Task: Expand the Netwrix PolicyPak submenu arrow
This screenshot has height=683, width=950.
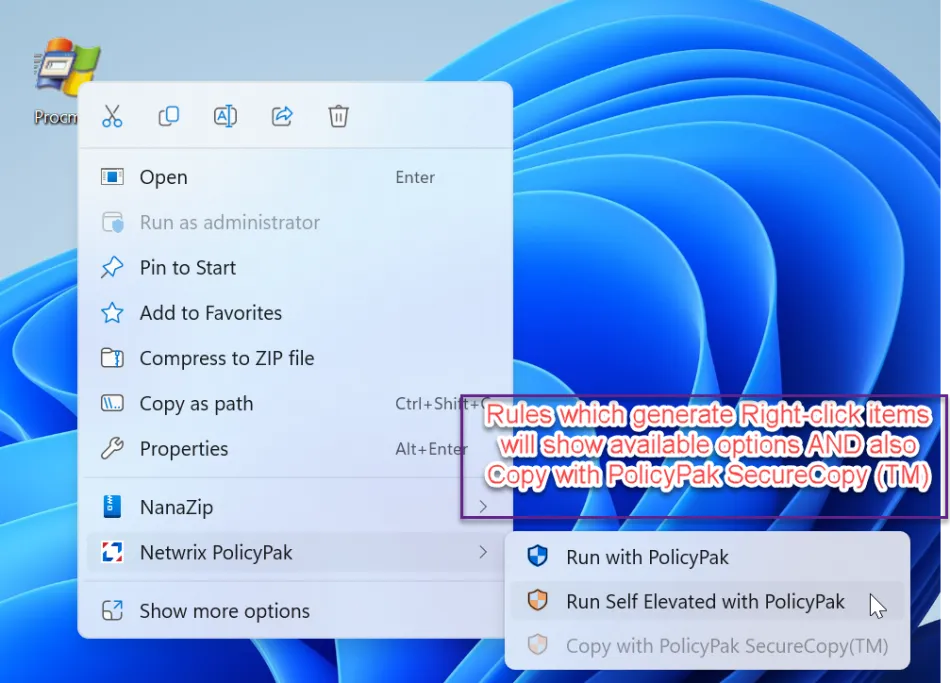Action: tap(483, 552)
